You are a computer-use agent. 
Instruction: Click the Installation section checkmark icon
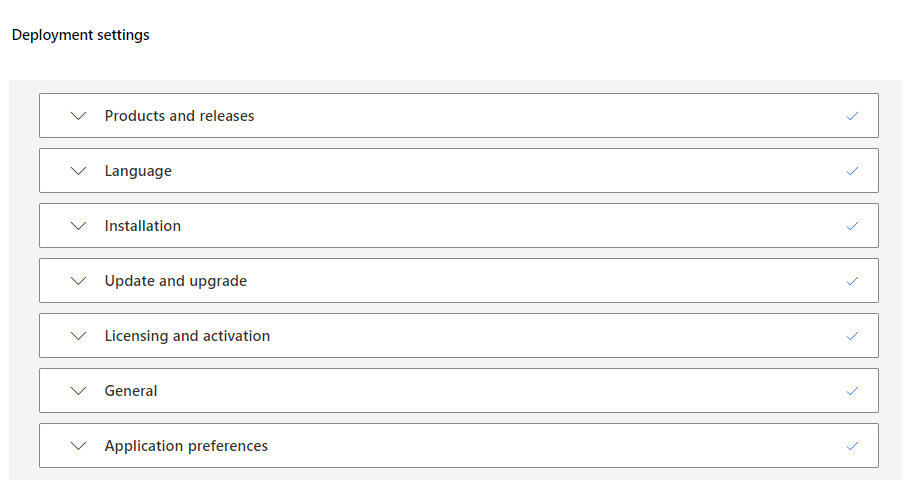[852, 226]
